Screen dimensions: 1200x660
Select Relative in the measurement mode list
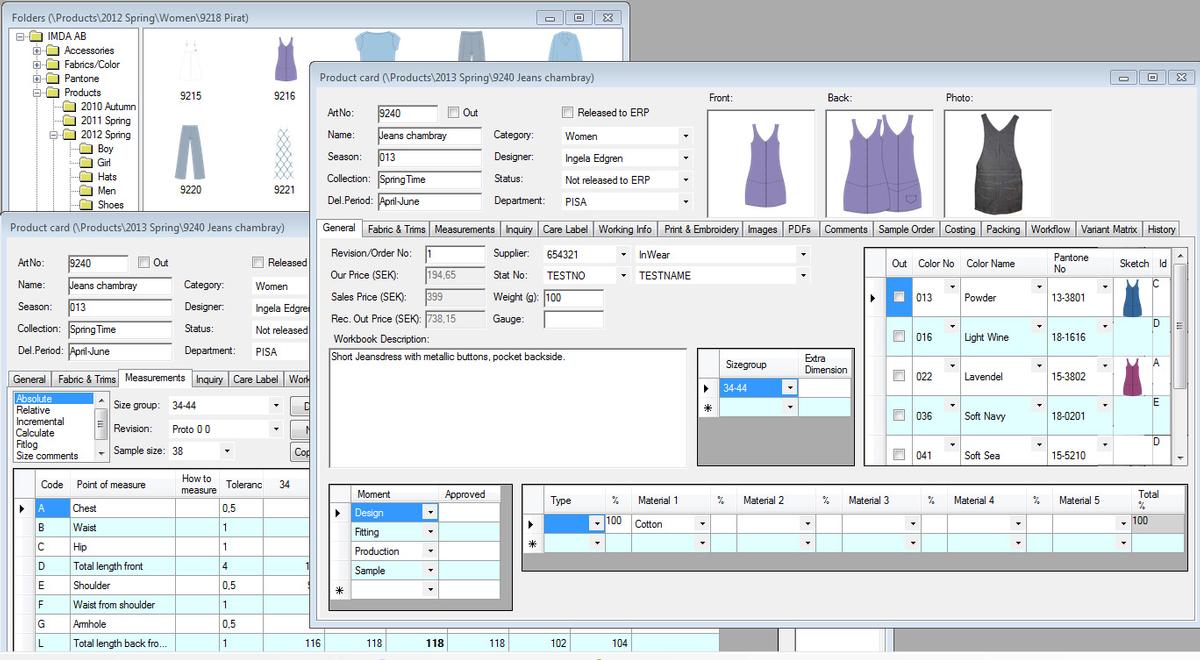click(x=33, y=410)
